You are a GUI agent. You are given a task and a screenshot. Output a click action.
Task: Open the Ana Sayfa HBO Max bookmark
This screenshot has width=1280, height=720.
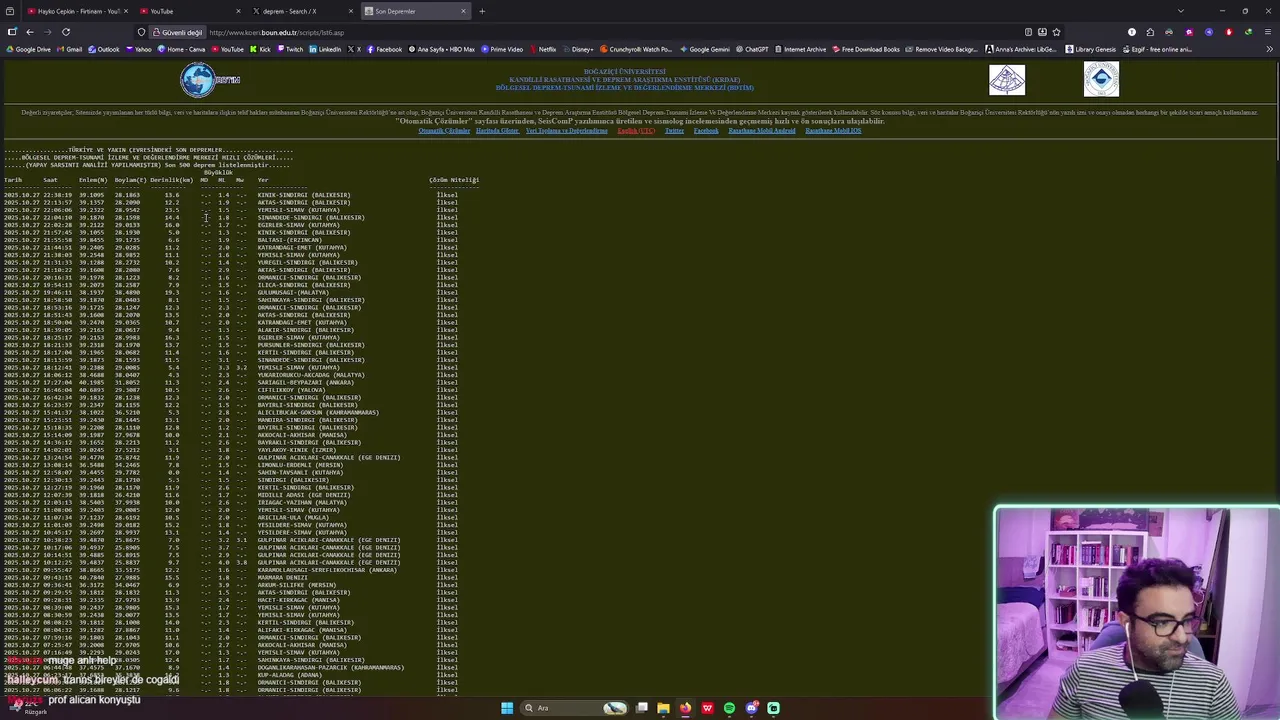pos(441,49)
